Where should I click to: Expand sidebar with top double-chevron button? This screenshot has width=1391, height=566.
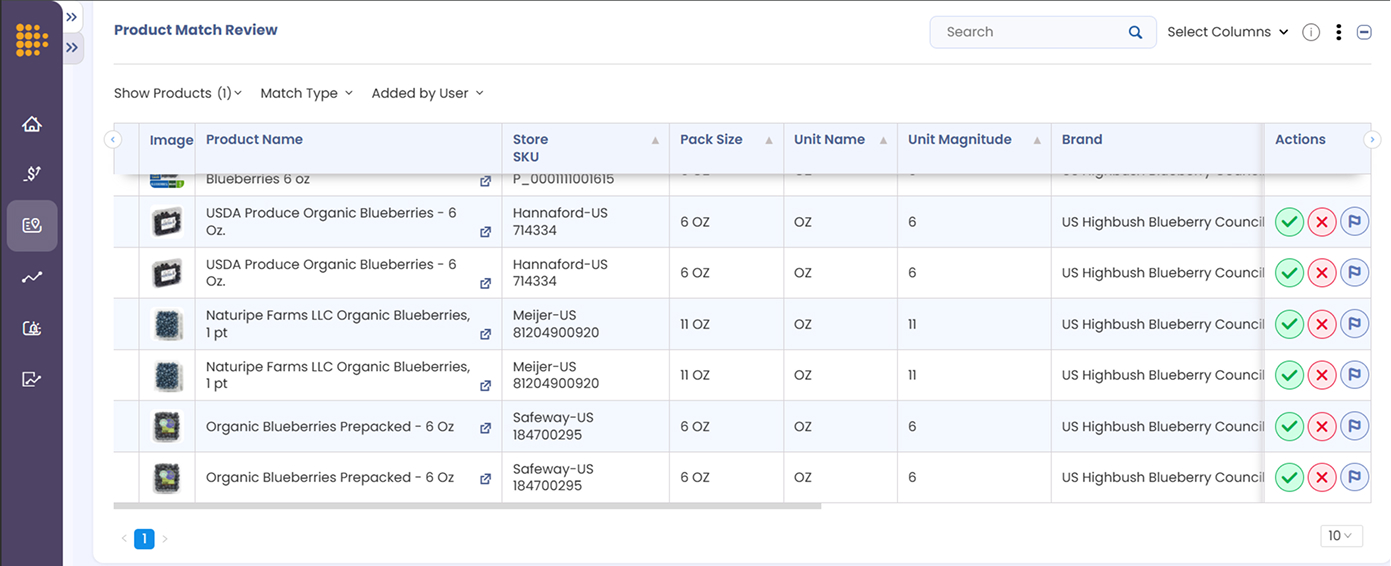[x=72, y=17]
